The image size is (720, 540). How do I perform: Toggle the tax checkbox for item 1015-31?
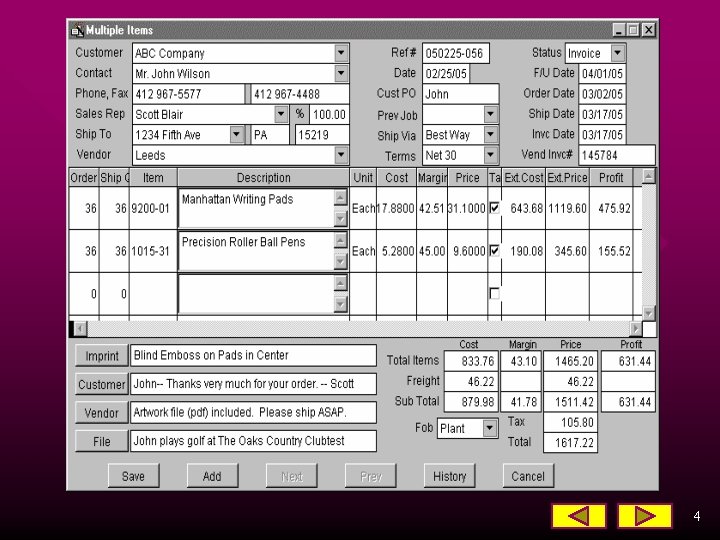[494, 251]
